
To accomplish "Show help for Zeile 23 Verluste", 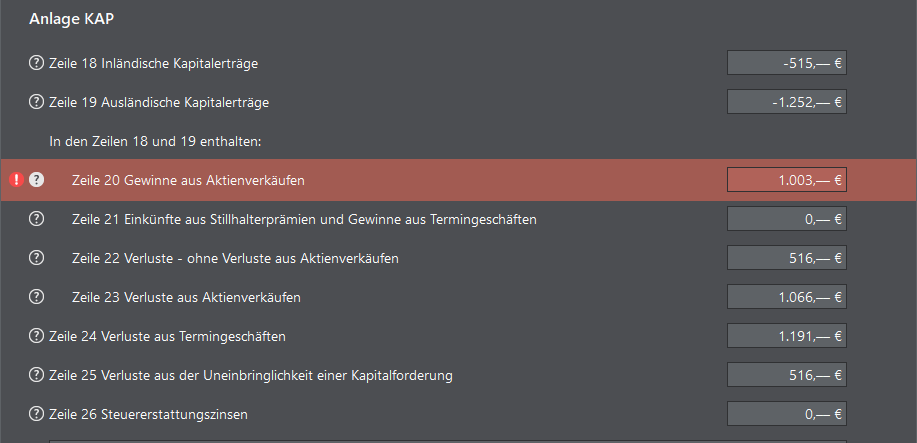I will (37, 297).
